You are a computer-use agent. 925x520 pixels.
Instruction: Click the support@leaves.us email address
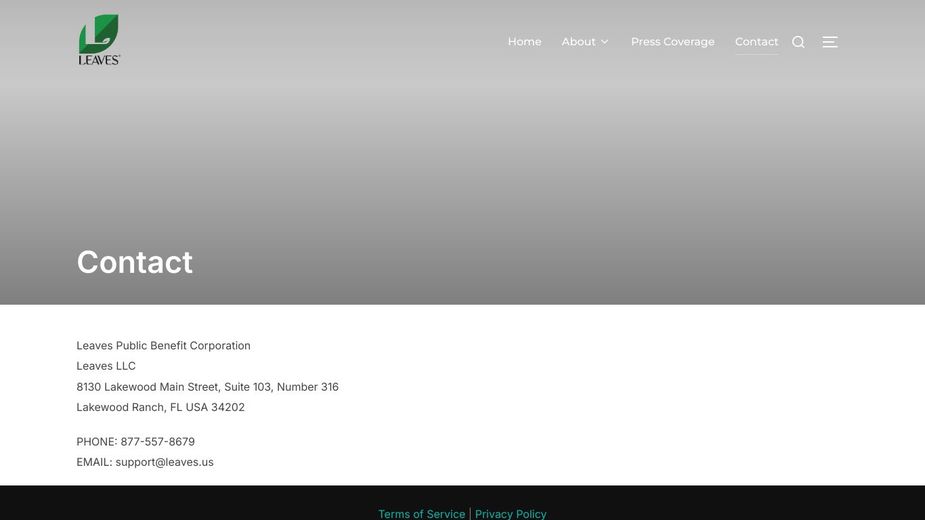pos(164,462)
